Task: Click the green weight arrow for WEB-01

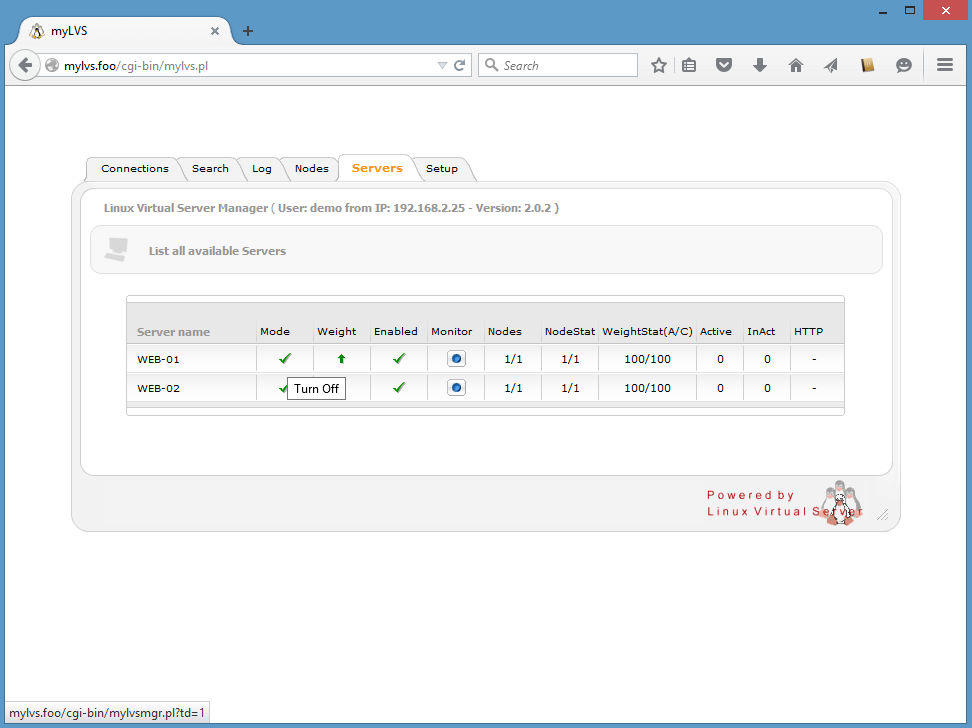Action: (341, 358)
